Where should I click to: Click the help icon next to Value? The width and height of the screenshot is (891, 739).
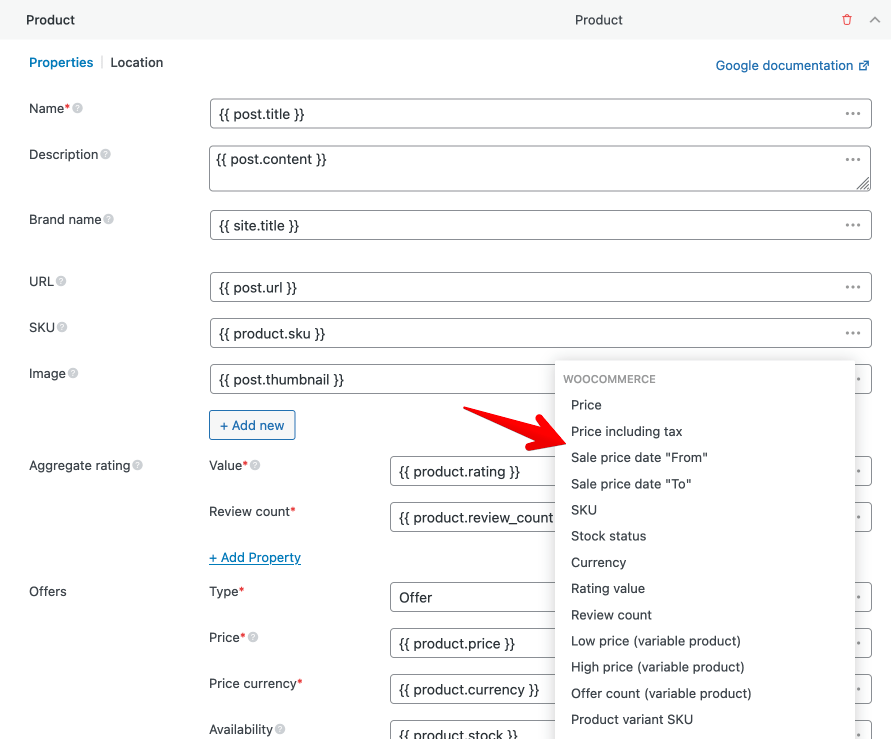[x=255, y=465]
